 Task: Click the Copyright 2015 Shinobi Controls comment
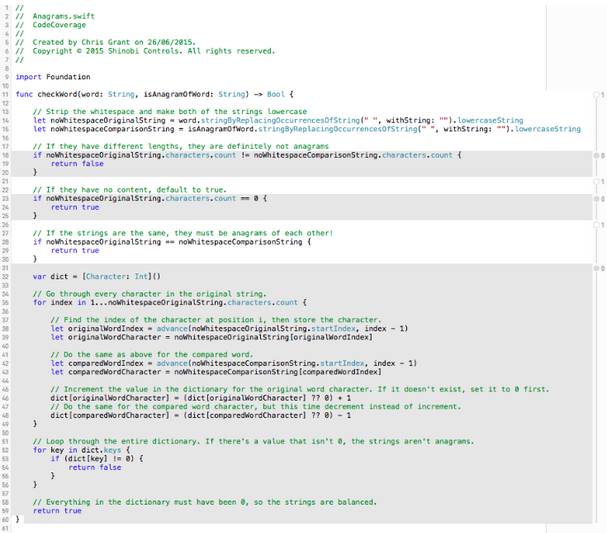pos(145,51)
